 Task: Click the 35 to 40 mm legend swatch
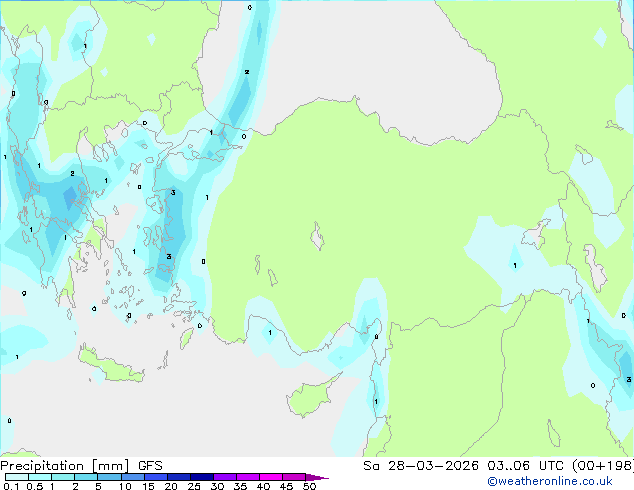click(248, 477)
